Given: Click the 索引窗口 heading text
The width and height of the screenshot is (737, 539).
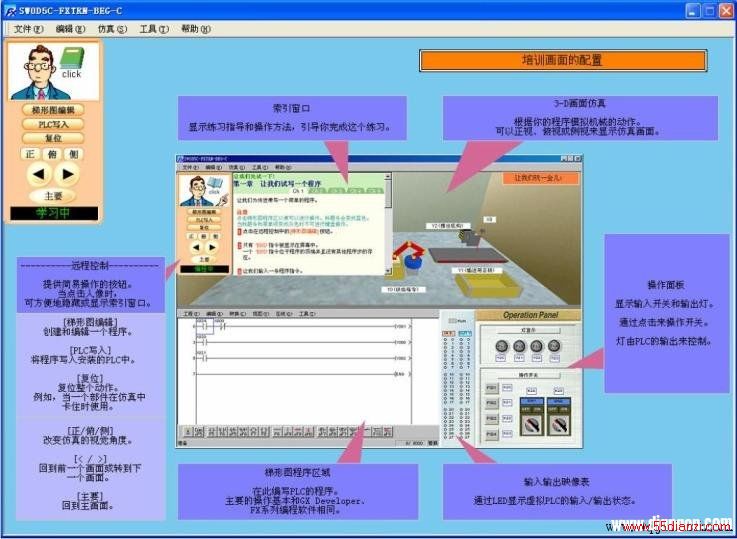Looking at the screenshot, I should tap(291, 108).
